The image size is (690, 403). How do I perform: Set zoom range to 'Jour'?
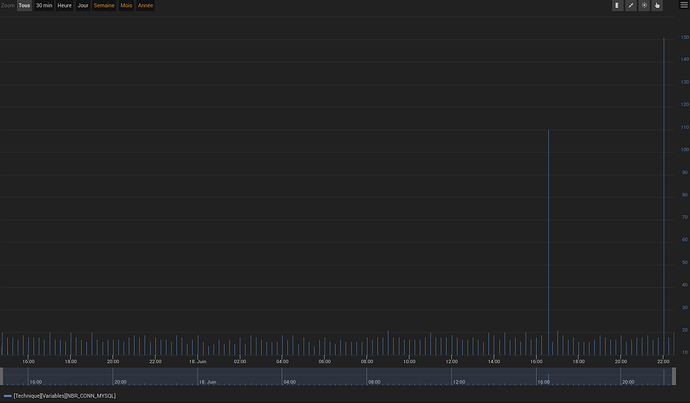click(x=83, y=6)
